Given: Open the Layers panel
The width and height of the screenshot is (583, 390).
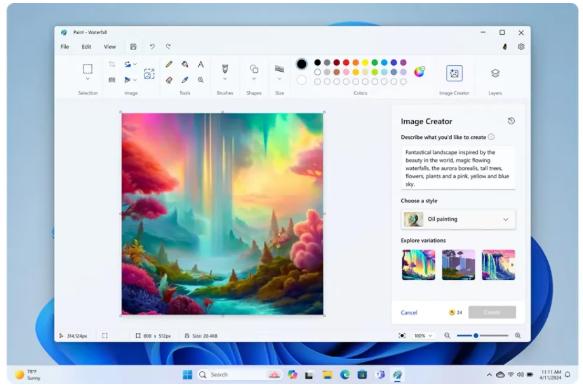Looking at the screenshot, I should [495, 73].
